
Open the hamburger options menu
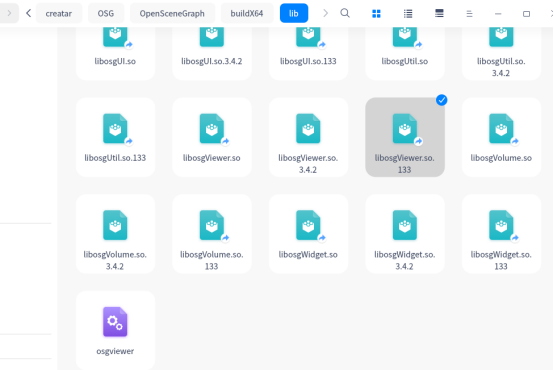(469, 14)
